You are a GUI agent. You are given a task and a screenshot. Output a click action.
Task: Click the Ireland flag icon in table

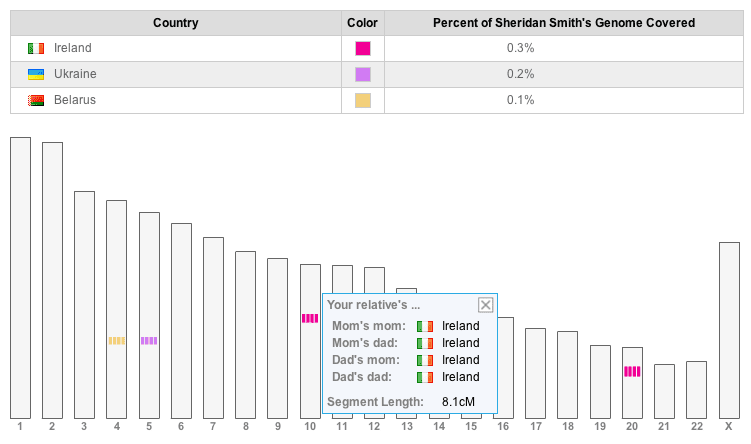pos(36,48)
